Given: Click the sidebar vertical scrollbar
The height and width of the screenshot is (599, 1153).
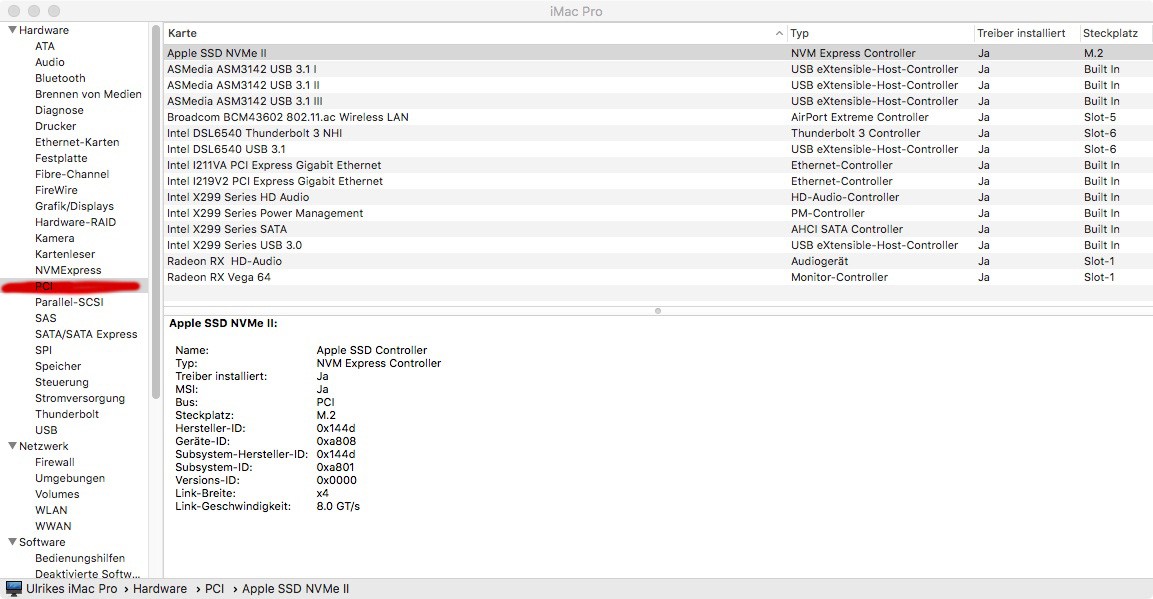Looking at the screenshot, I should (155, 213).
